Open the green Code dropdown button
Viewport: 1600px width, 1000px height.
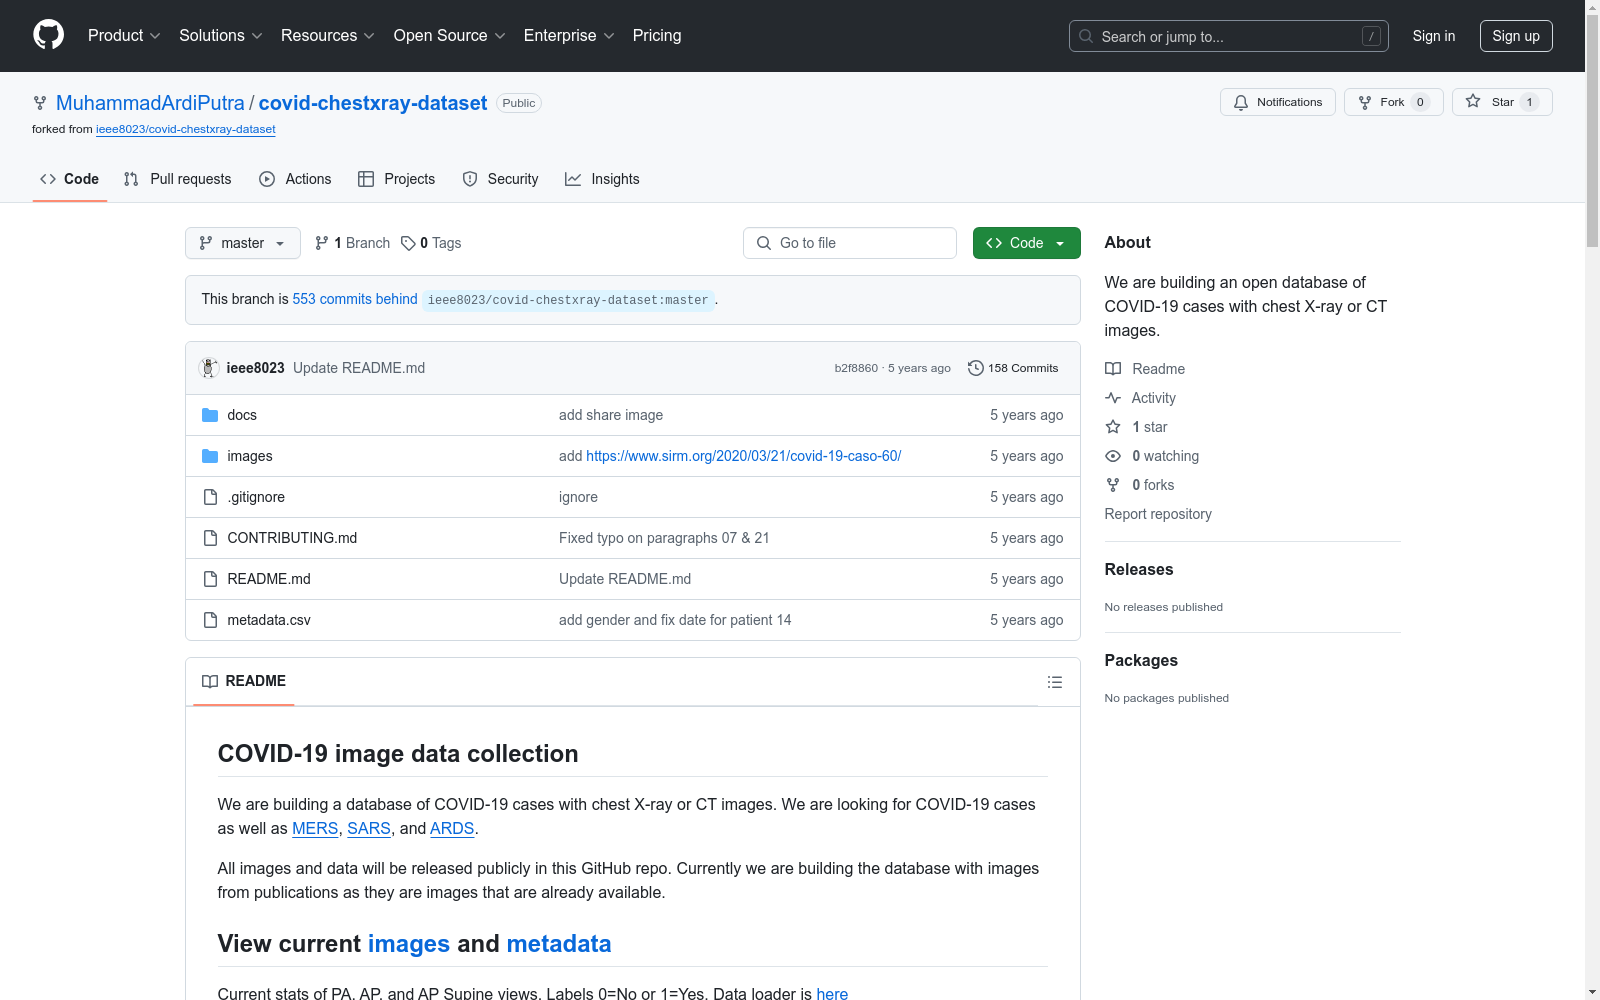point(1027,243)
